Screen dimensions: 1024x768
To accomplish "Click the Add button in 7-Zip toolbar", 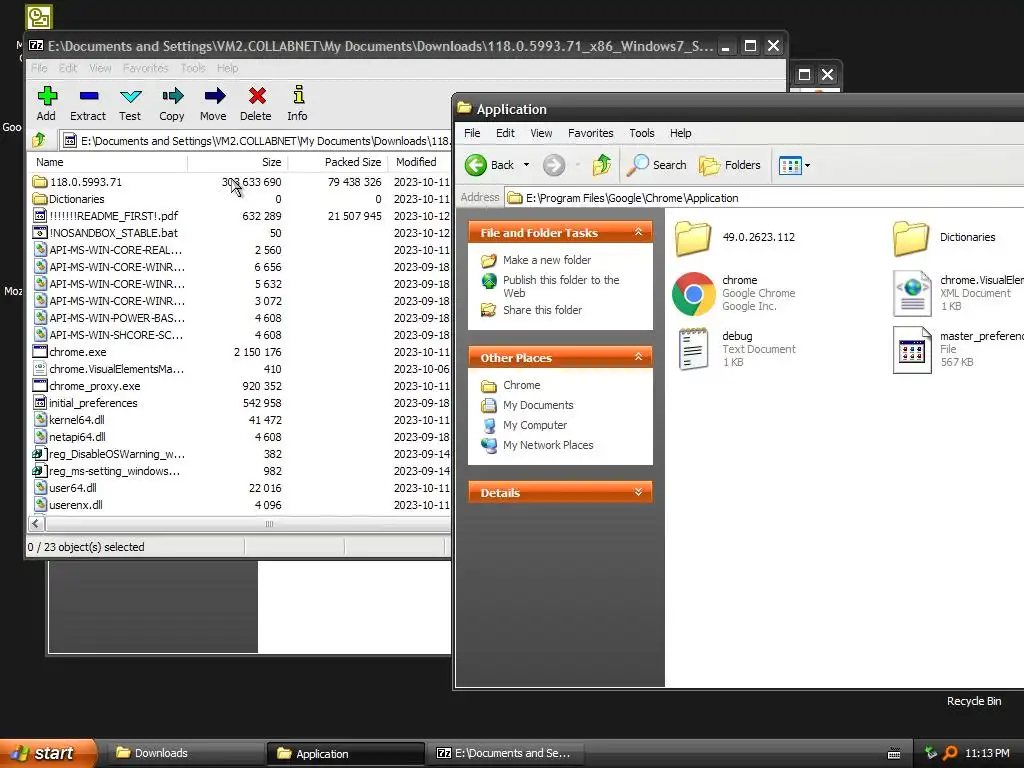I will pyautogui.click(x=46, y=103).
